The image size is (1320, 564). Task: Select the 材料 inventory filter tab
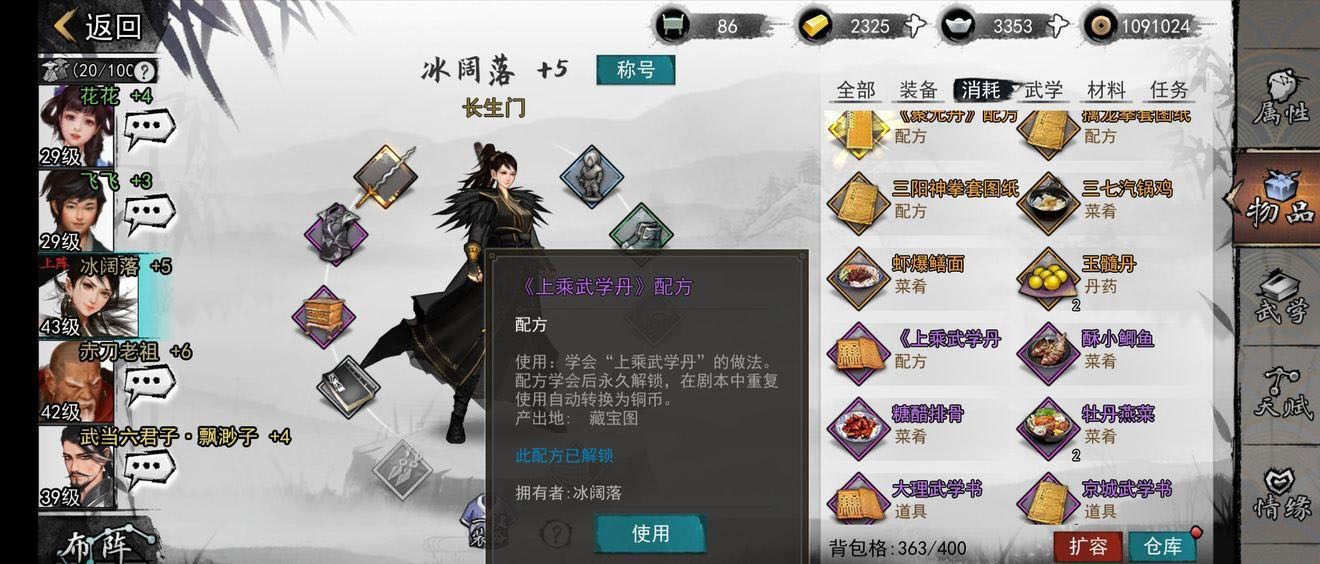click(x=1106, y=90)
